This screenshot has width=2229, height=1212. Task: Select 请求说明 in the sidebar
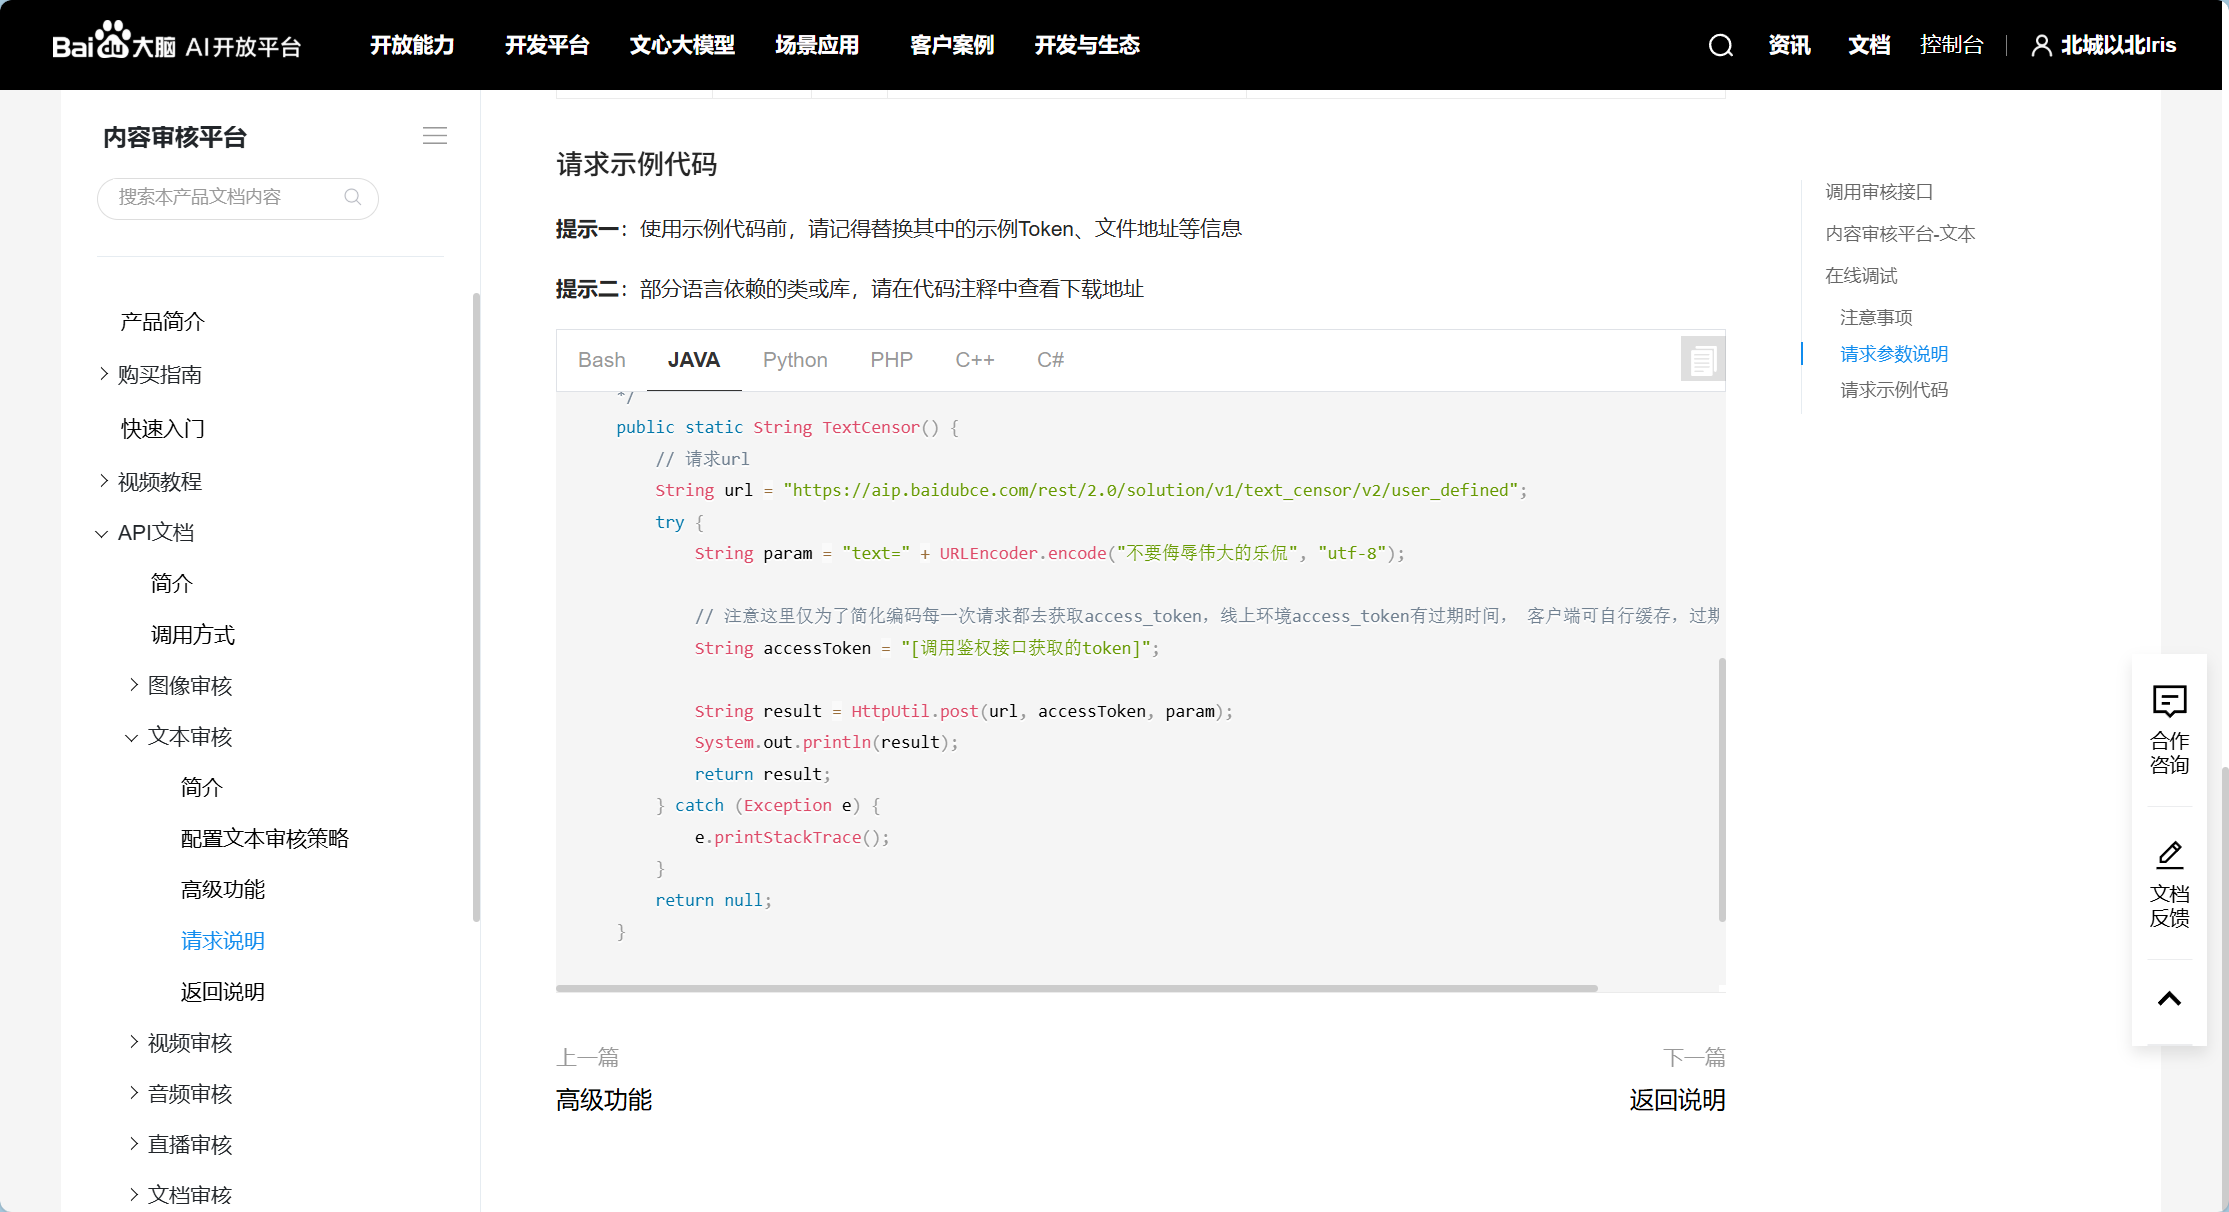(223, 941)
